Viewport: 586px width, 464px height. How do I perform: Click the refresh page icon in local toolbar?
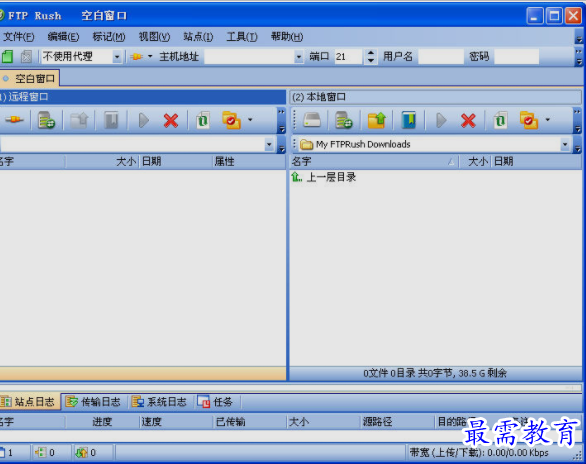click(500, 120)
